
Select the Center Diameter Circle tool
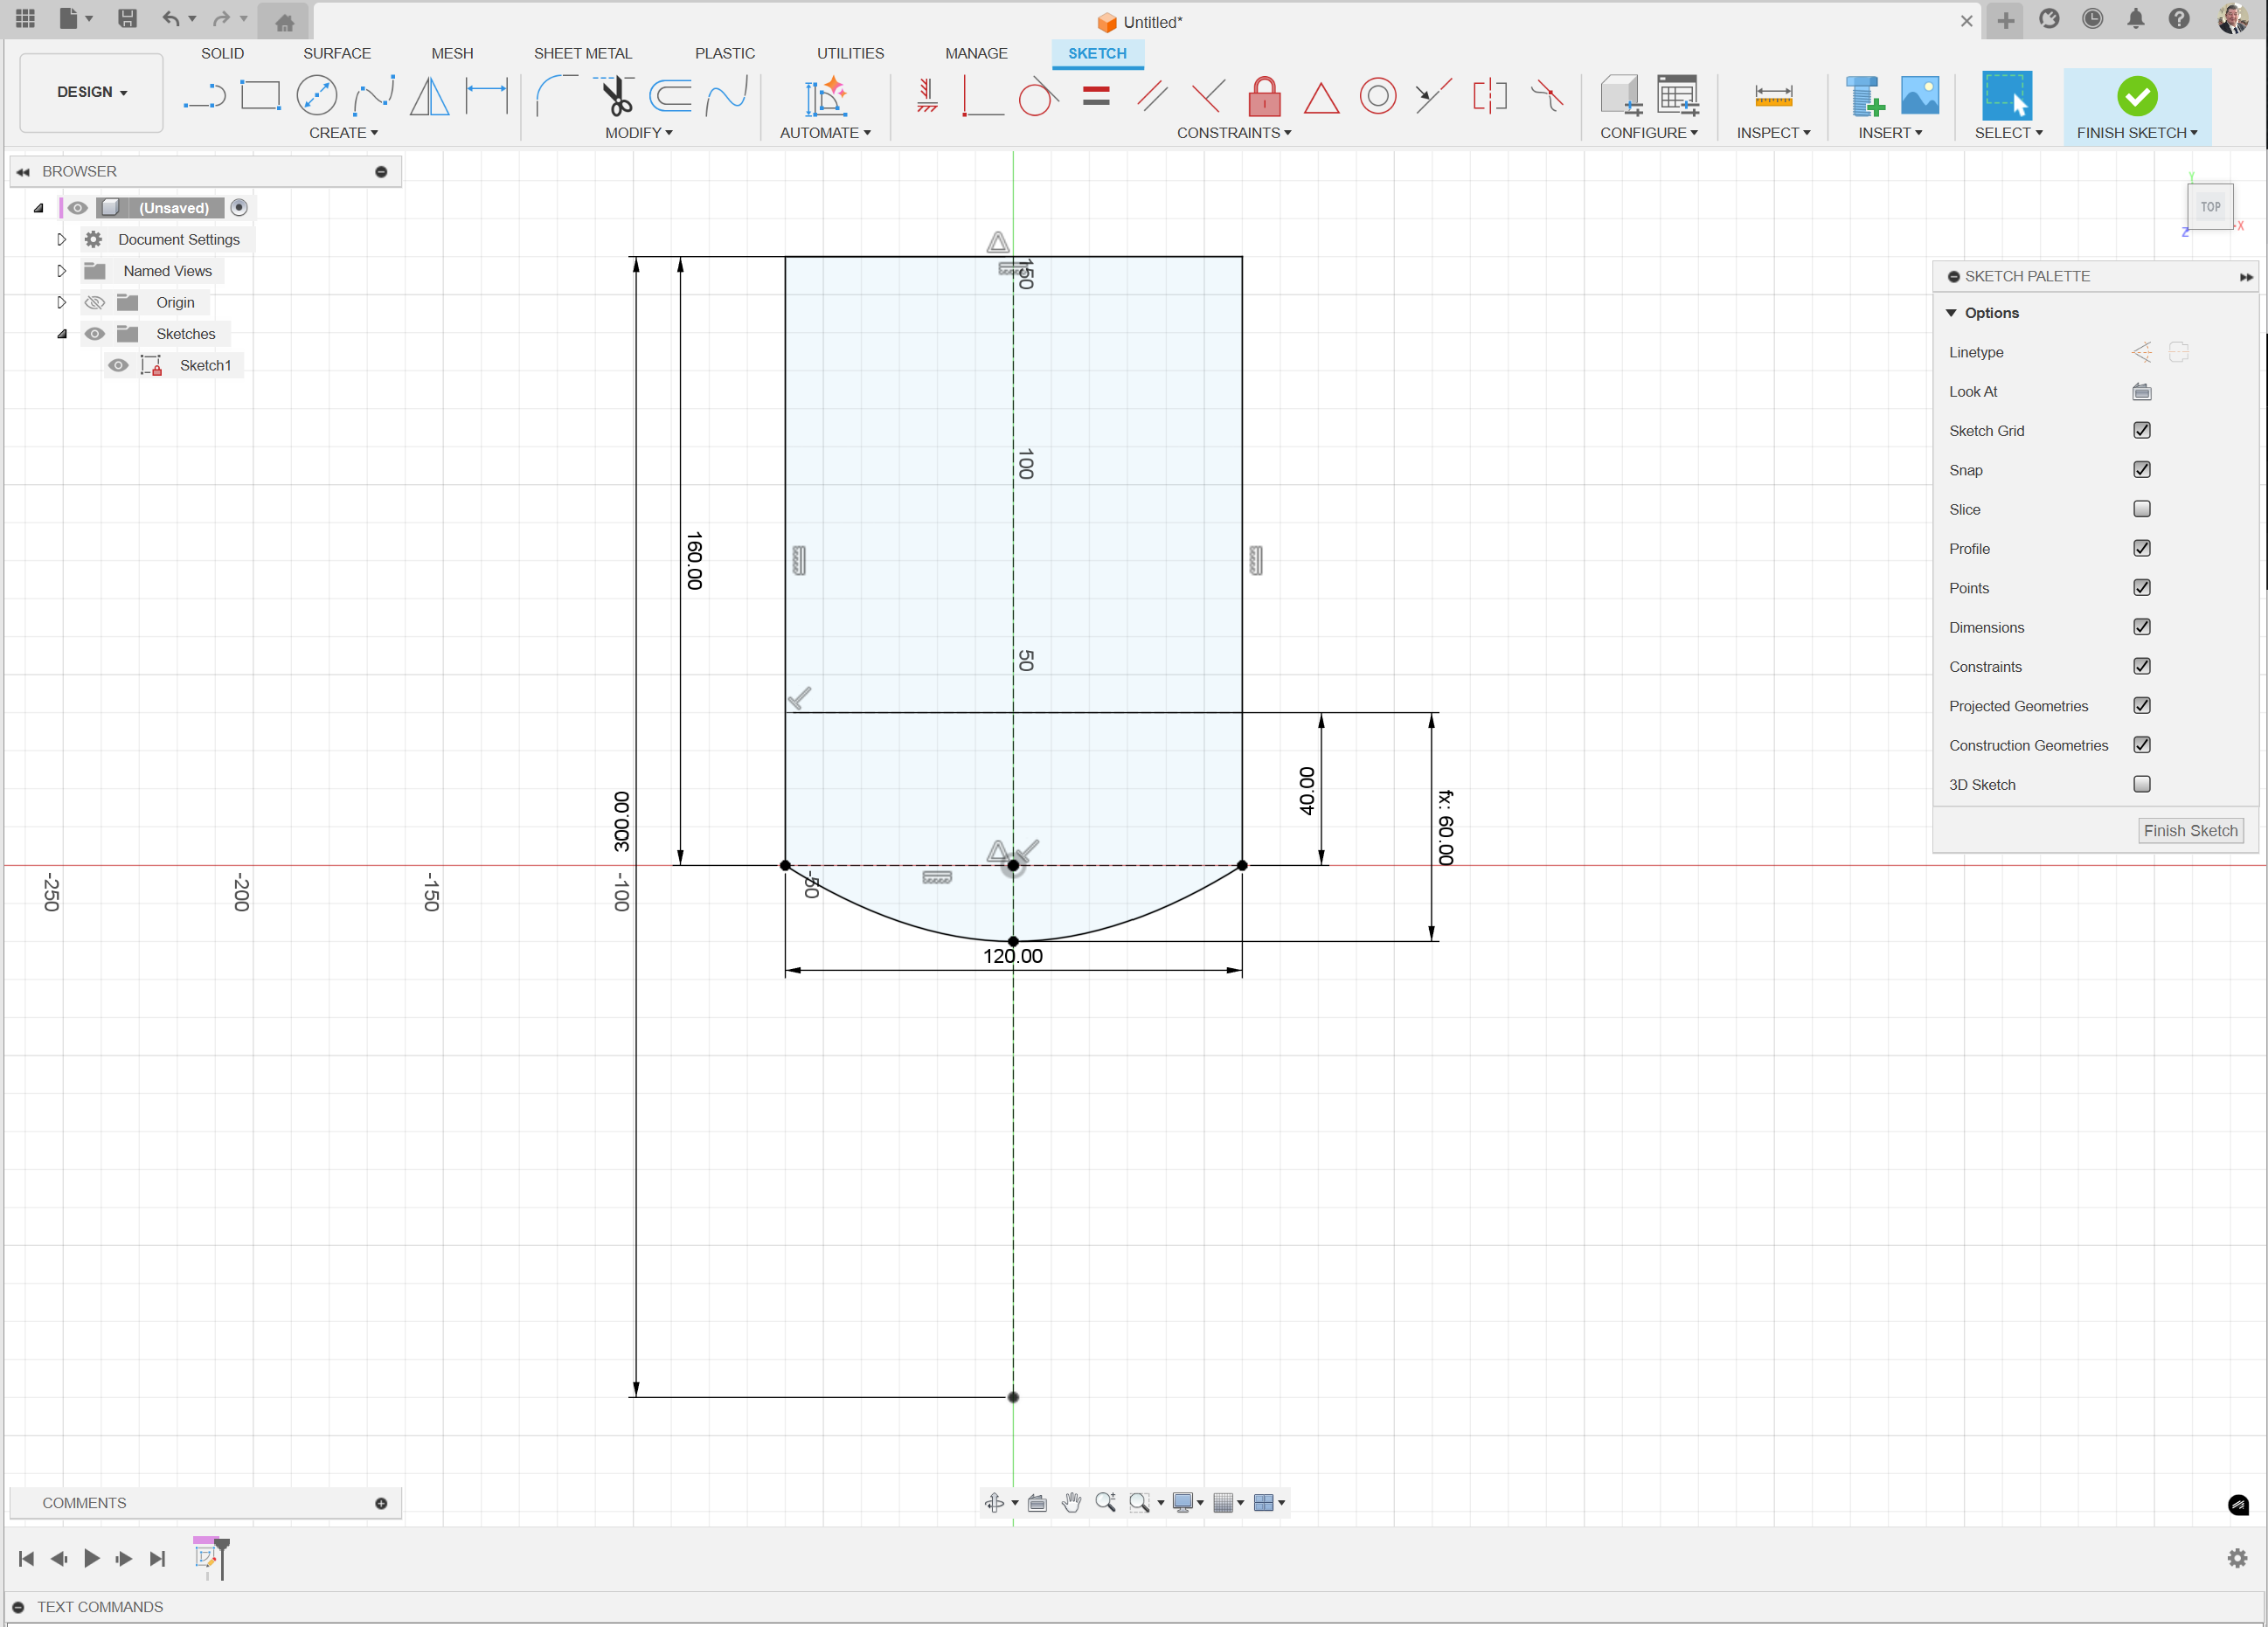(x=317, y=96)
